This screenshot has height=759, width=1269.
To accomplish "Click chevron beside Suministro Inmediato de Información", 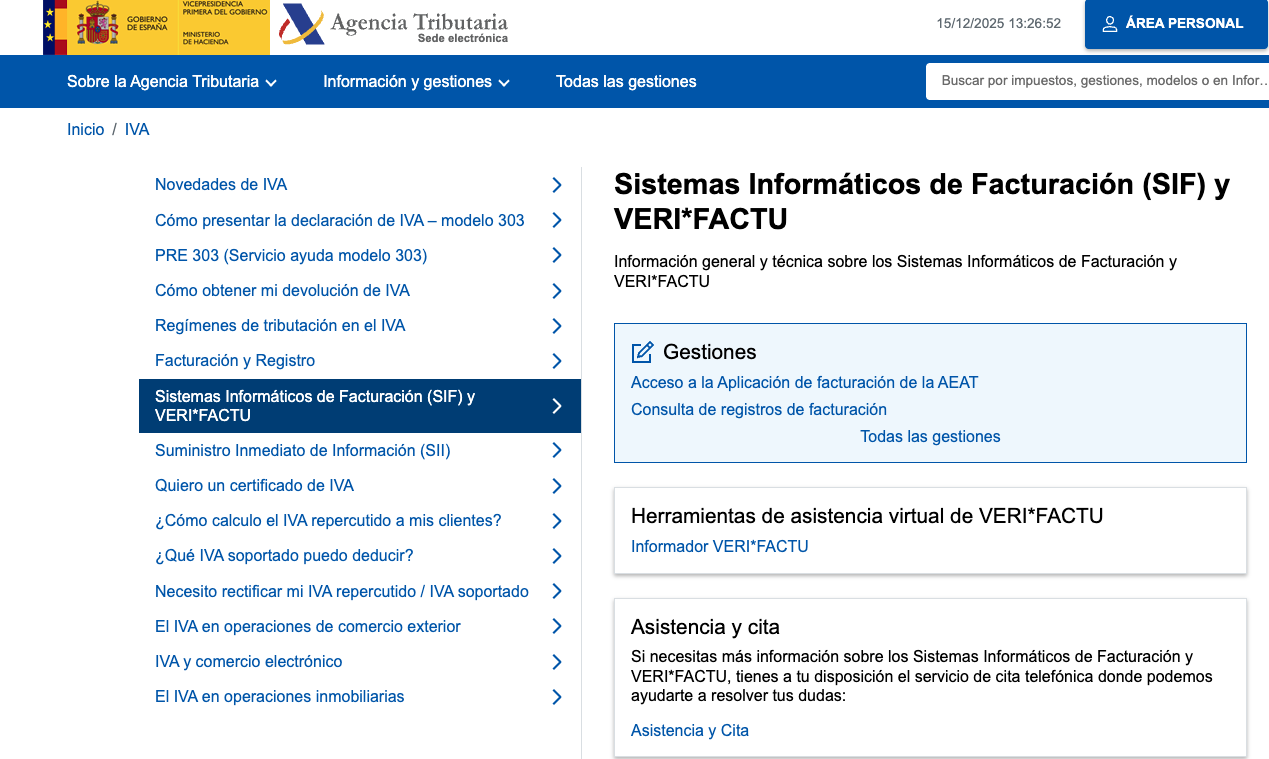I will click(557, 451).
